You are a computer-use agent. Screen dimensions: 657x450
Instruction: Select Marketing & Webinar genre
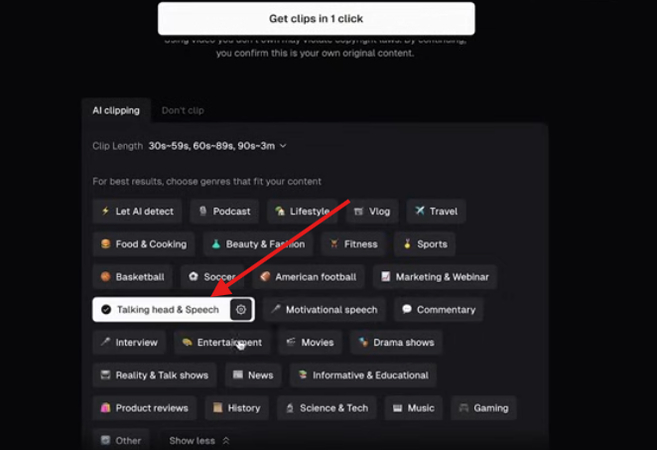(435, 277)
